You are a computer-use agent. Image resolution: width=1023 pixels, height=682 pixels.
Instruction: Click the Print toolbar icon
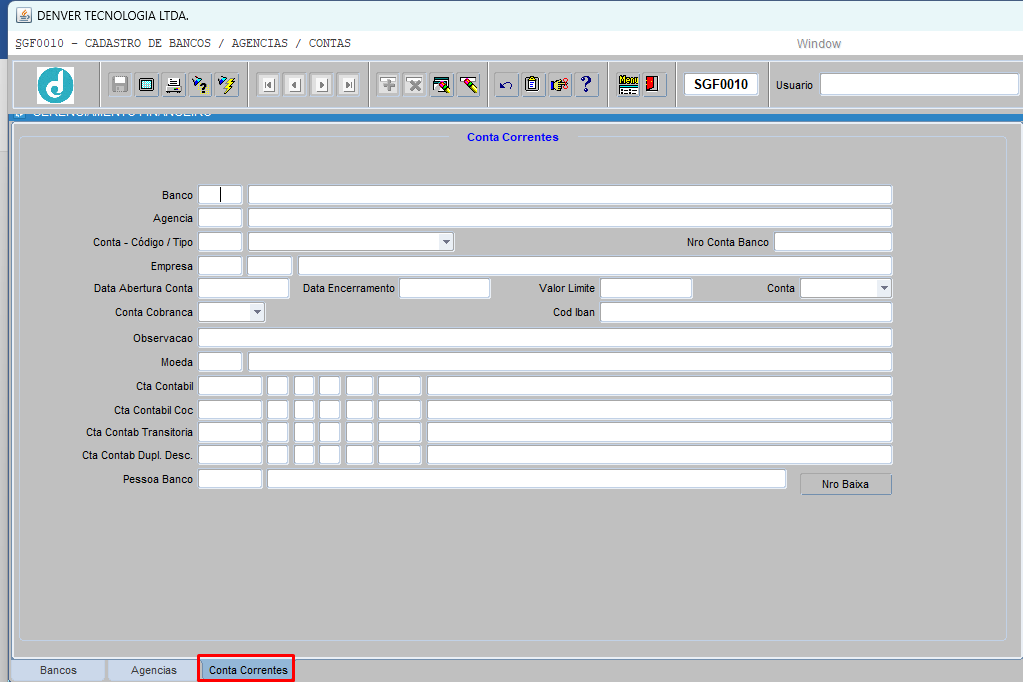[x=174, y=85]
